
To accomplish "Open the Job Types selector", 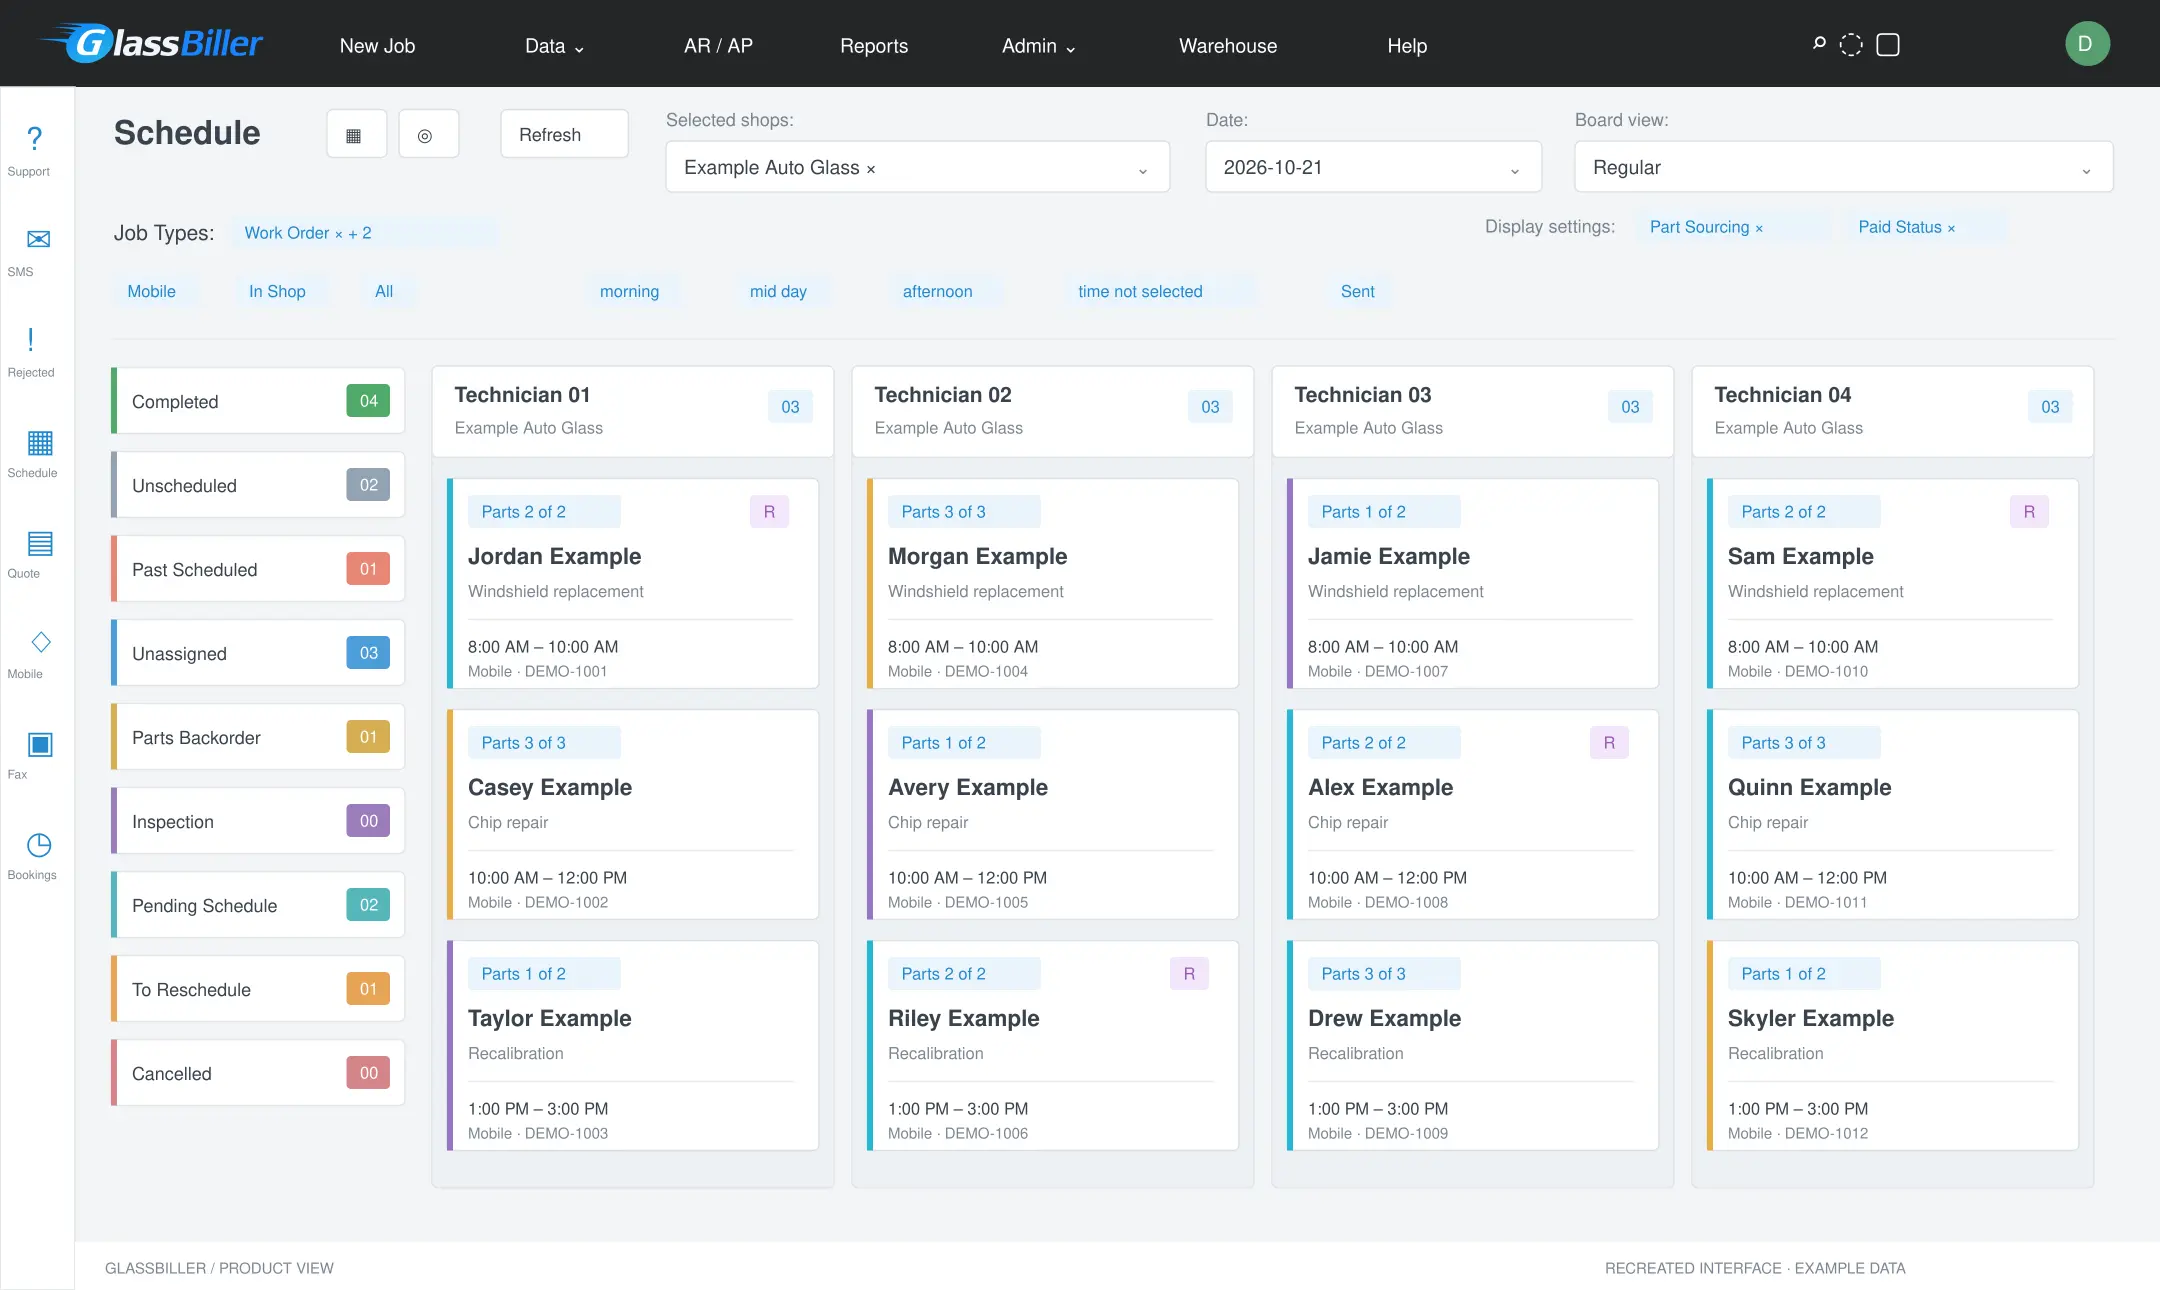I will click(364, 233).
